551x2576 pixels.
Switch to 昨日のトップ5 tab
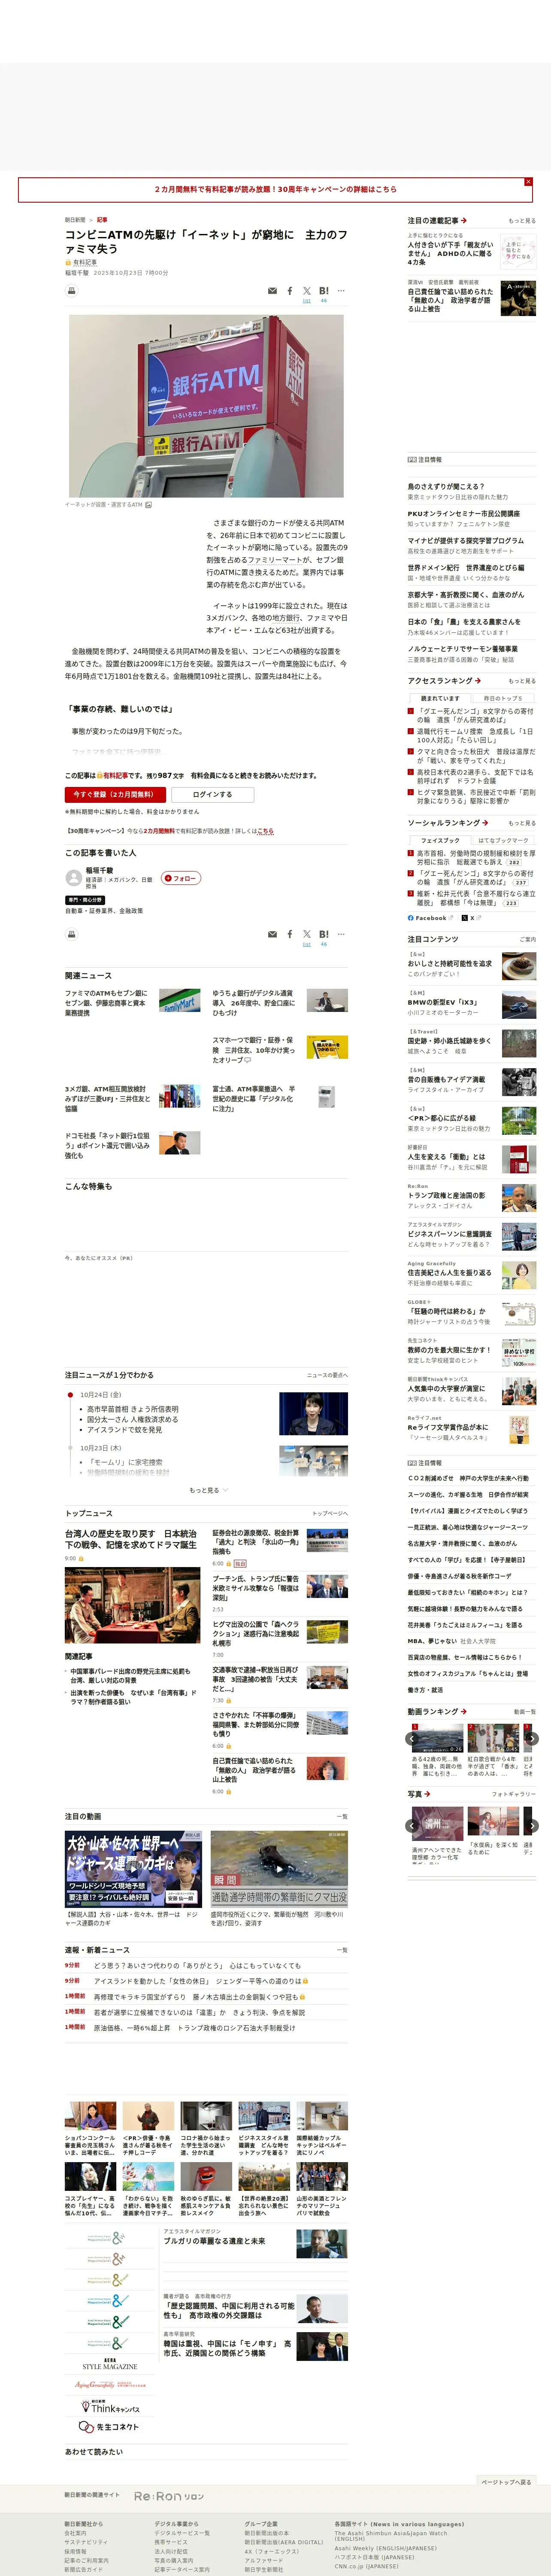[x=503, y=698]
